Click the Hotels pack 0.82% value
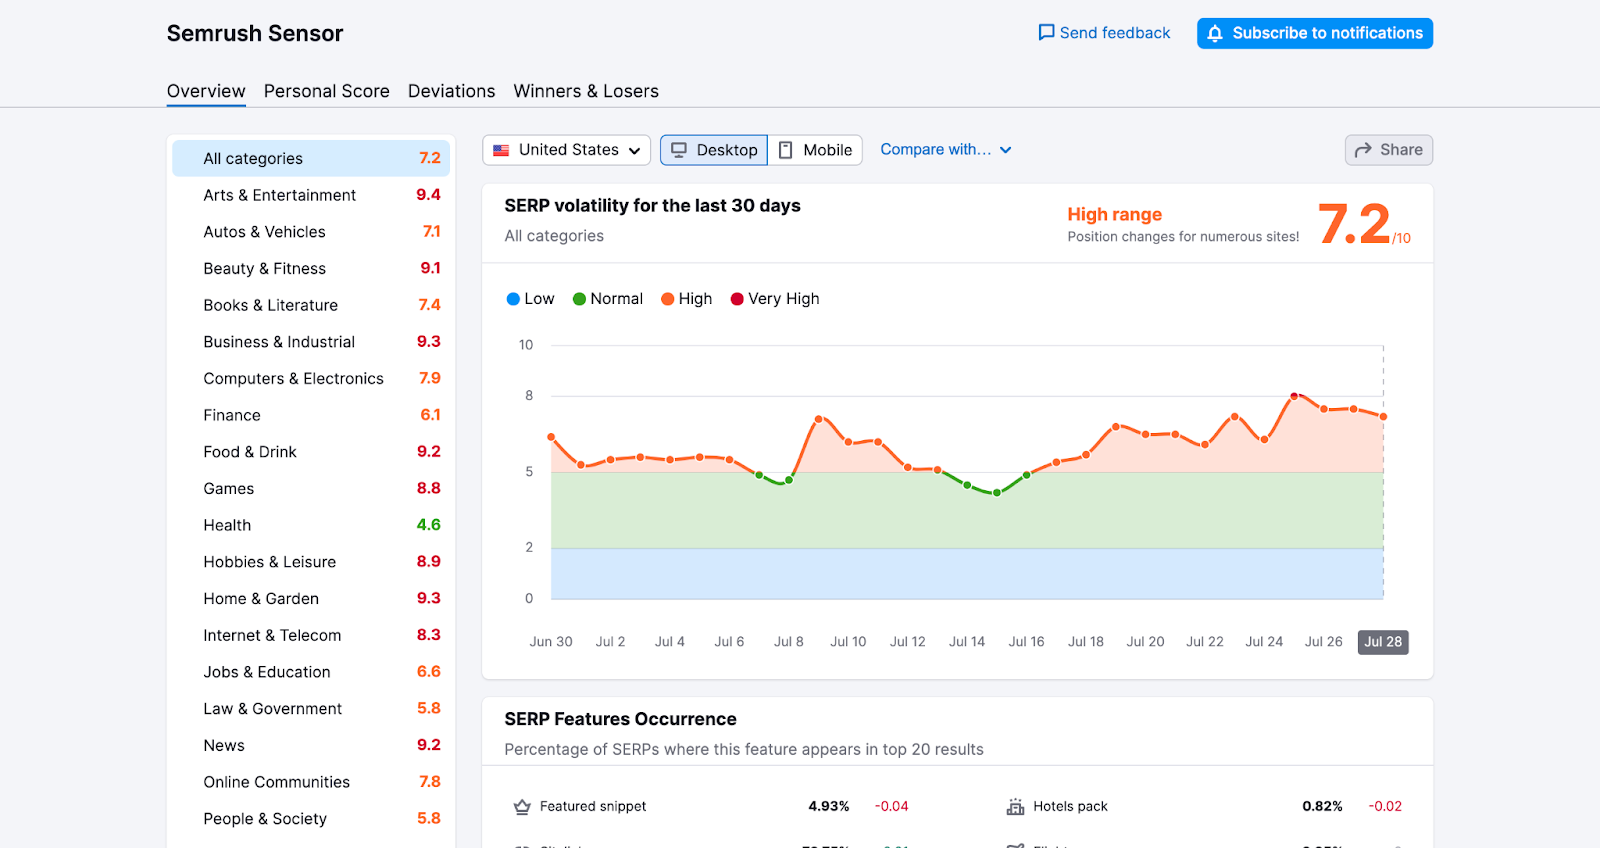Image resolution: width=1600 pixels, height=848 pixels. 1322,806
